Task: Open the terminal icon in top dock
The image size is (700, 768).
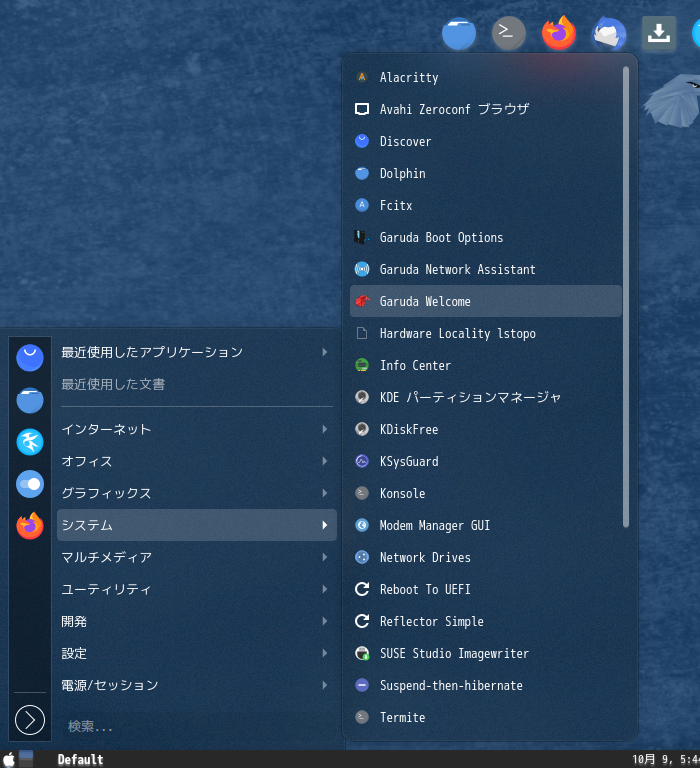Action: (x=509, y=33)
